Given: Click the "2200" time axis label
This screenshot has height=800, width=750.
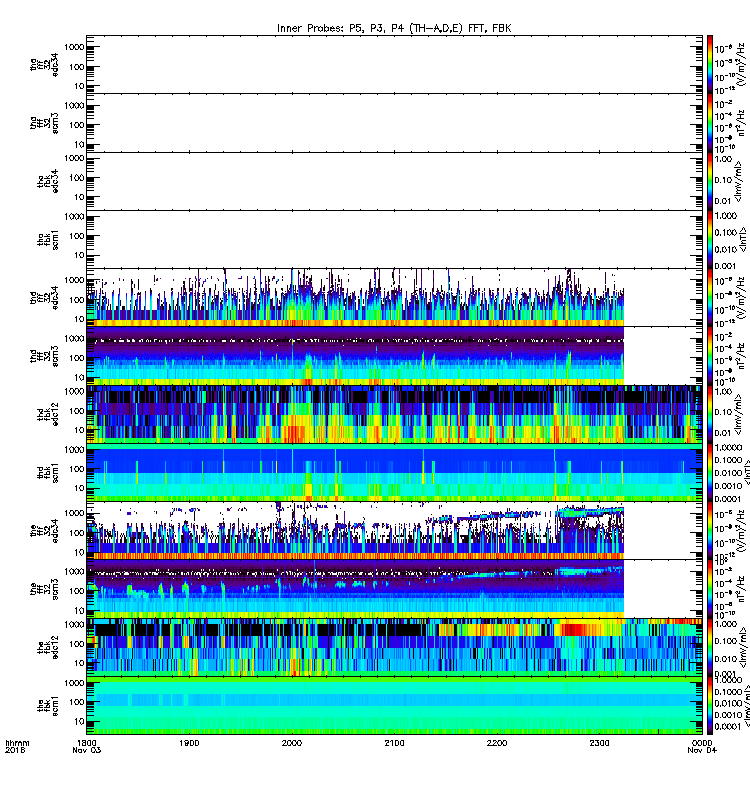Looking at the screenshot, I should coord(497,743).
